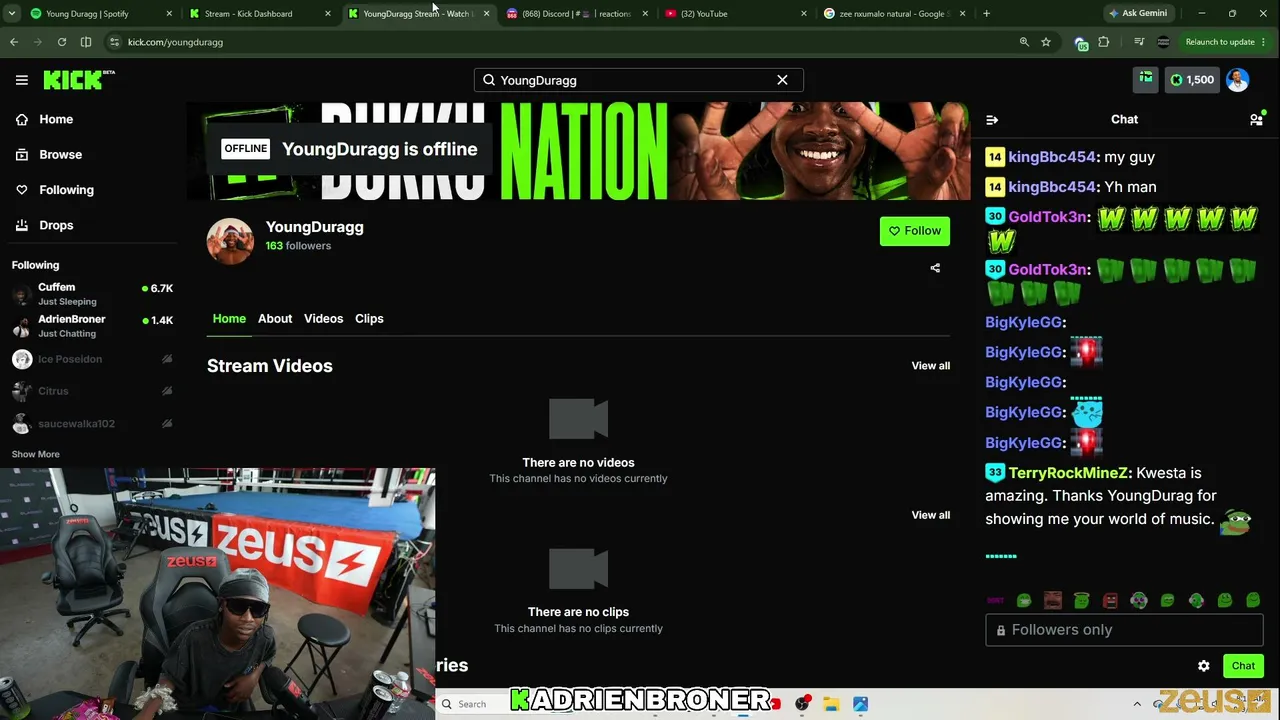Viewport: 1280px width, 720px height.
Task: Open File Explorer from the taskbar
Action: tap(831, 704)
